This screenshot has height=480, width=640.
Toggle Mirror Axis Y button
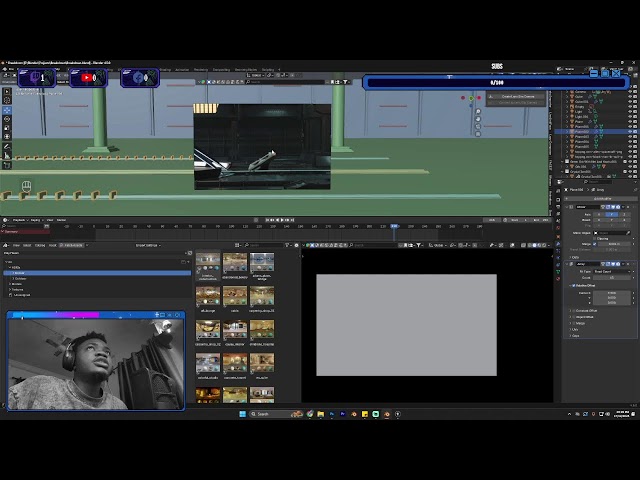[611, 214]
